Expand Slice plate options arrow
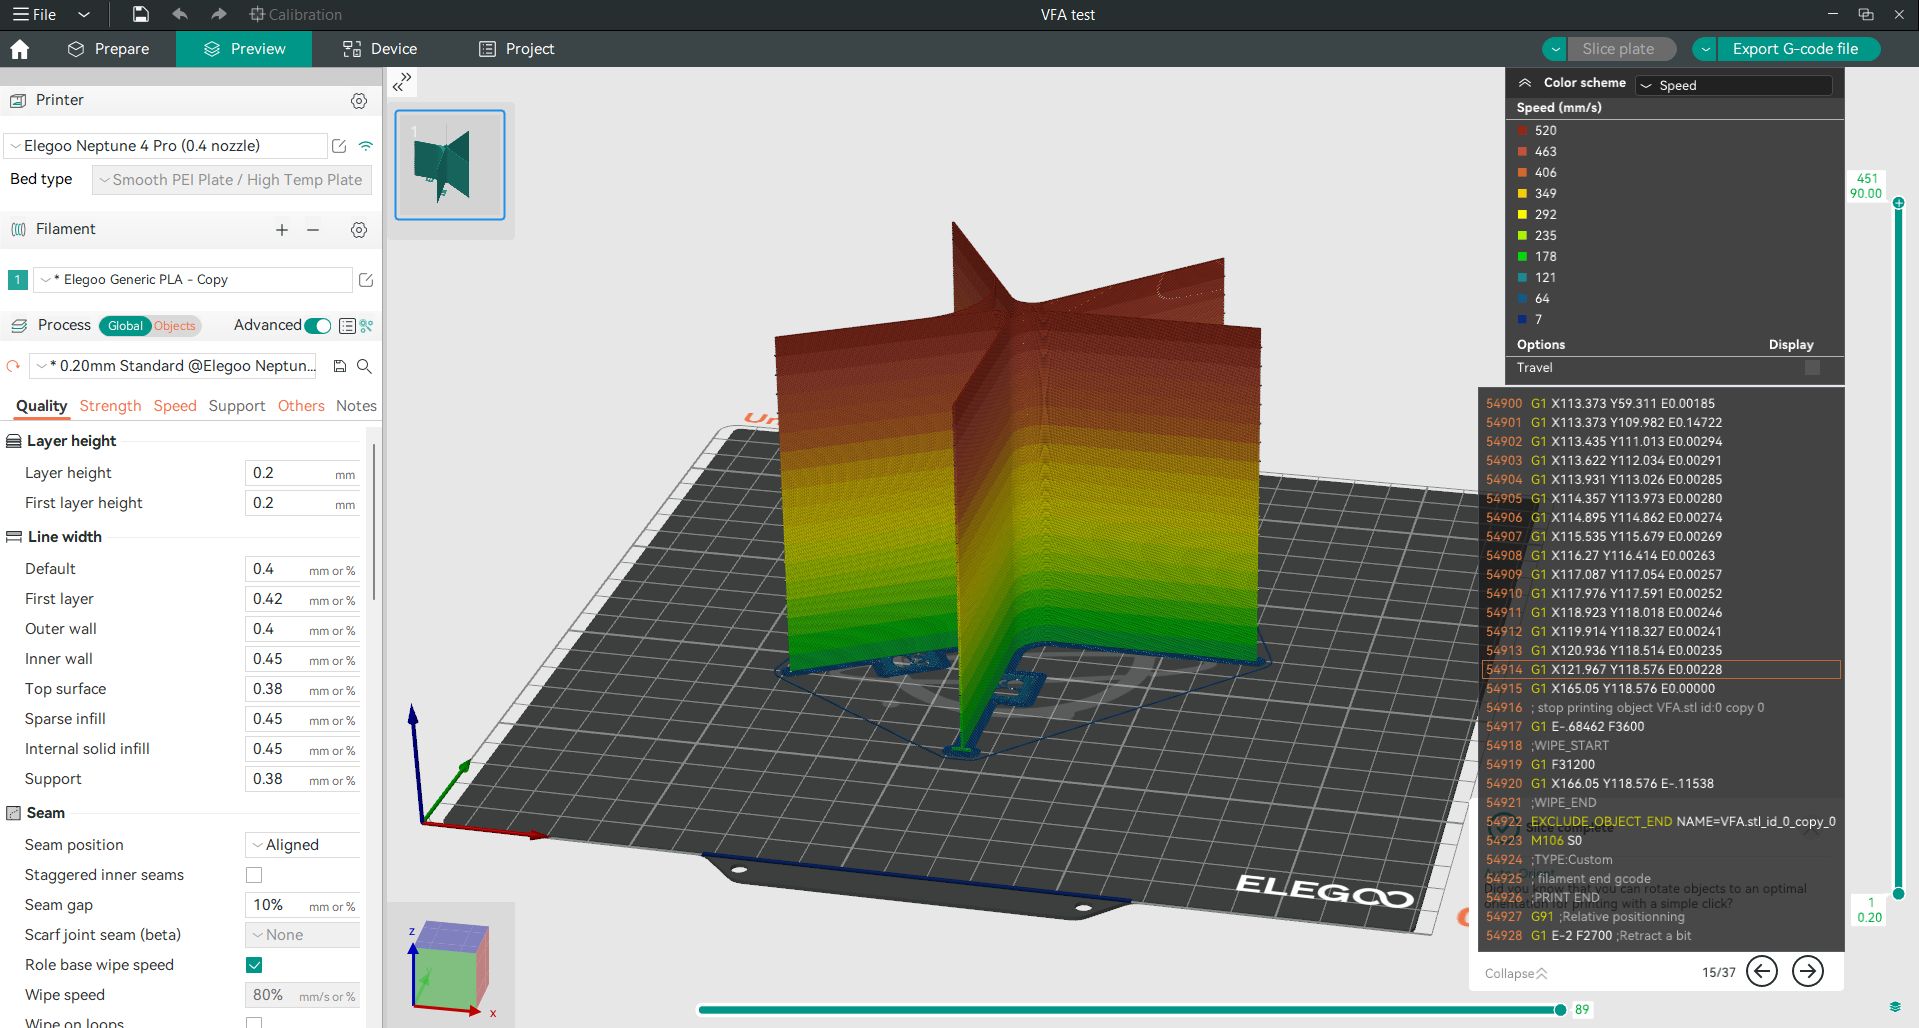The image size is (1919, 1028). pos(1555,49)
